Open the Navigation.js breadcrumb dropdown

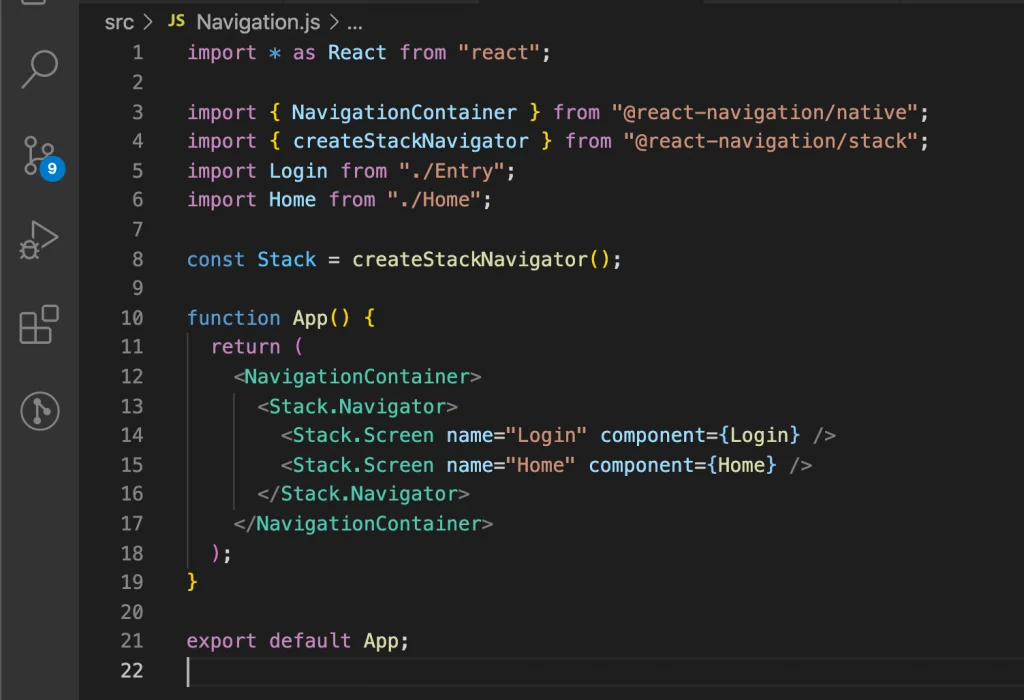(x=258, y=22)
